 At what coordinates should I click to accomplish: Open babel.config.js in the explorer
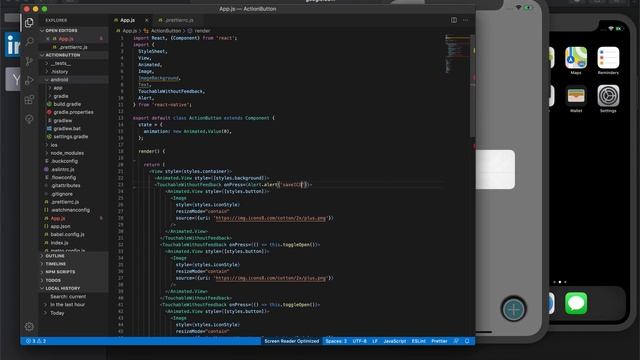tap(73, 235)
